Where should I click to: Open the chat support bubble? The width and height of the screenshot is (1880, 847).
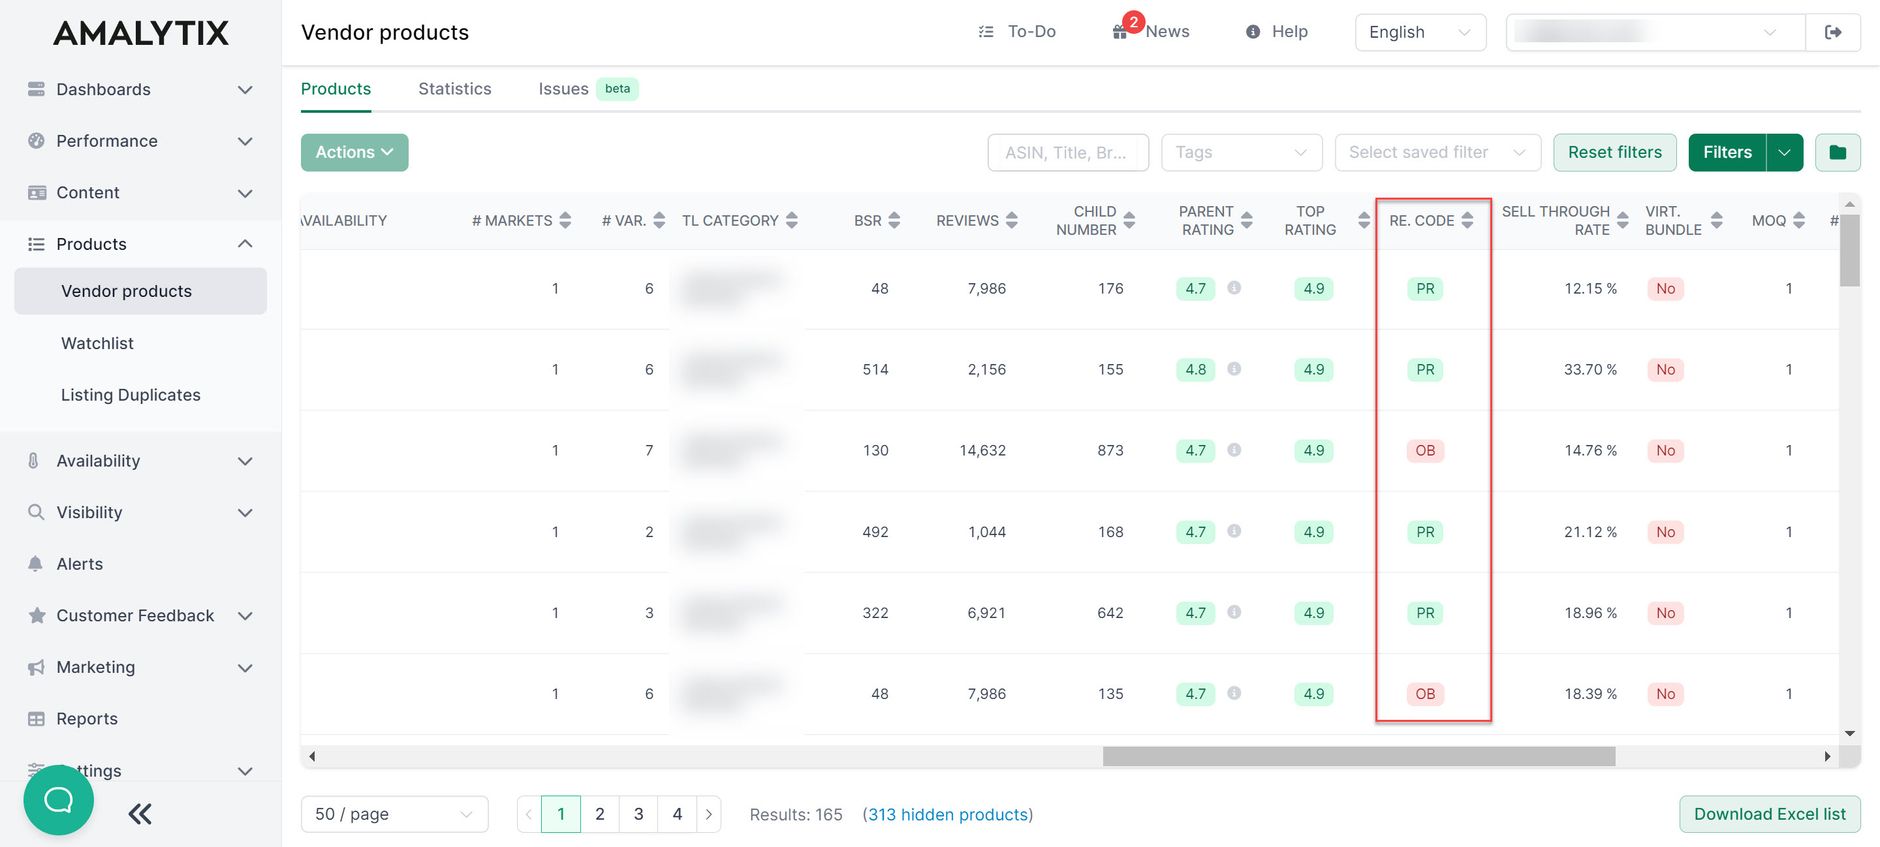click(59, 800)
